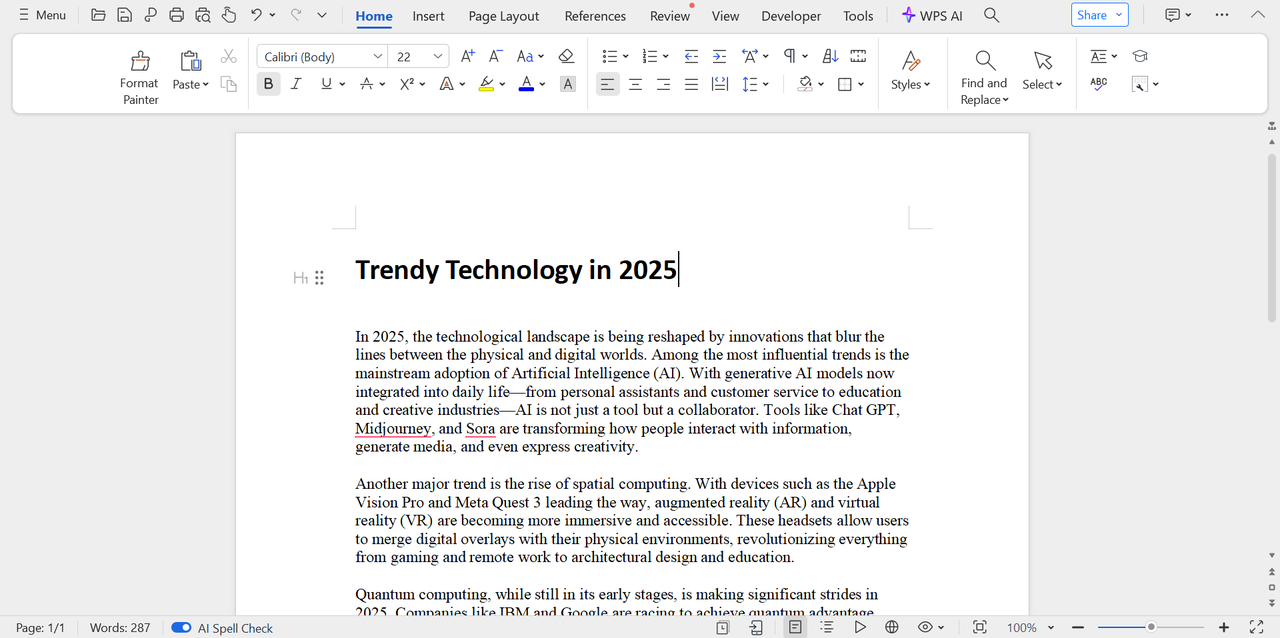
Task: Toggle print layout view in status bar
Action: 795,627
